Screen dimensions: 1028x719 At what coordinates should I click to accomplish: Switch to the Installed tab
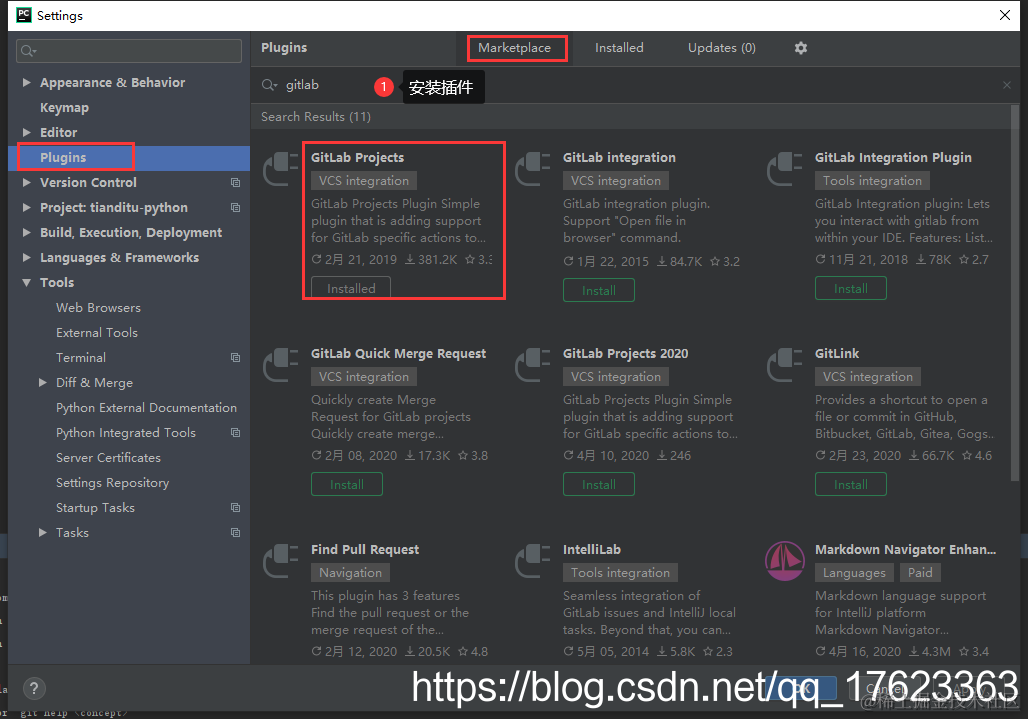tap(619, 48)
